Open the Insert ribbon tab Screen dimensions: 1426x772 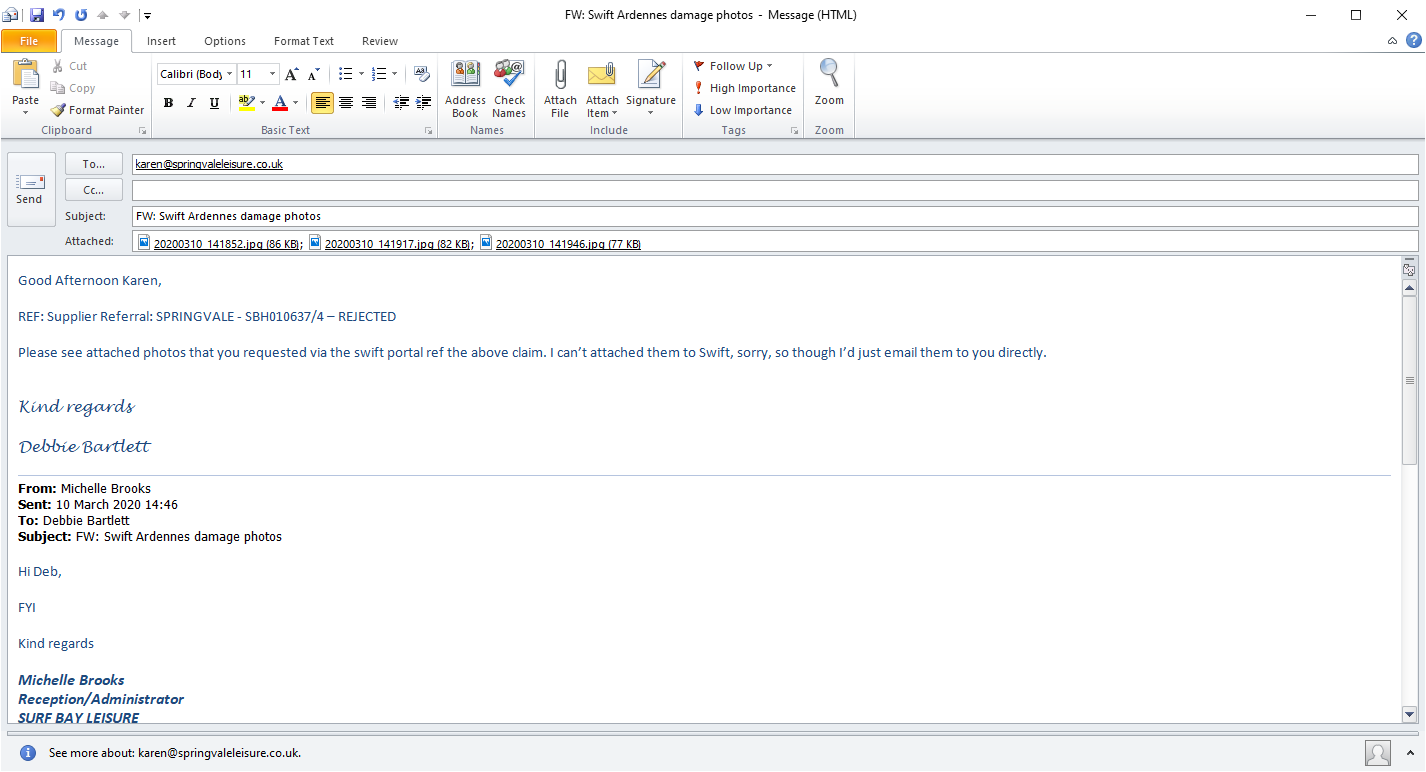click(161, 41)
